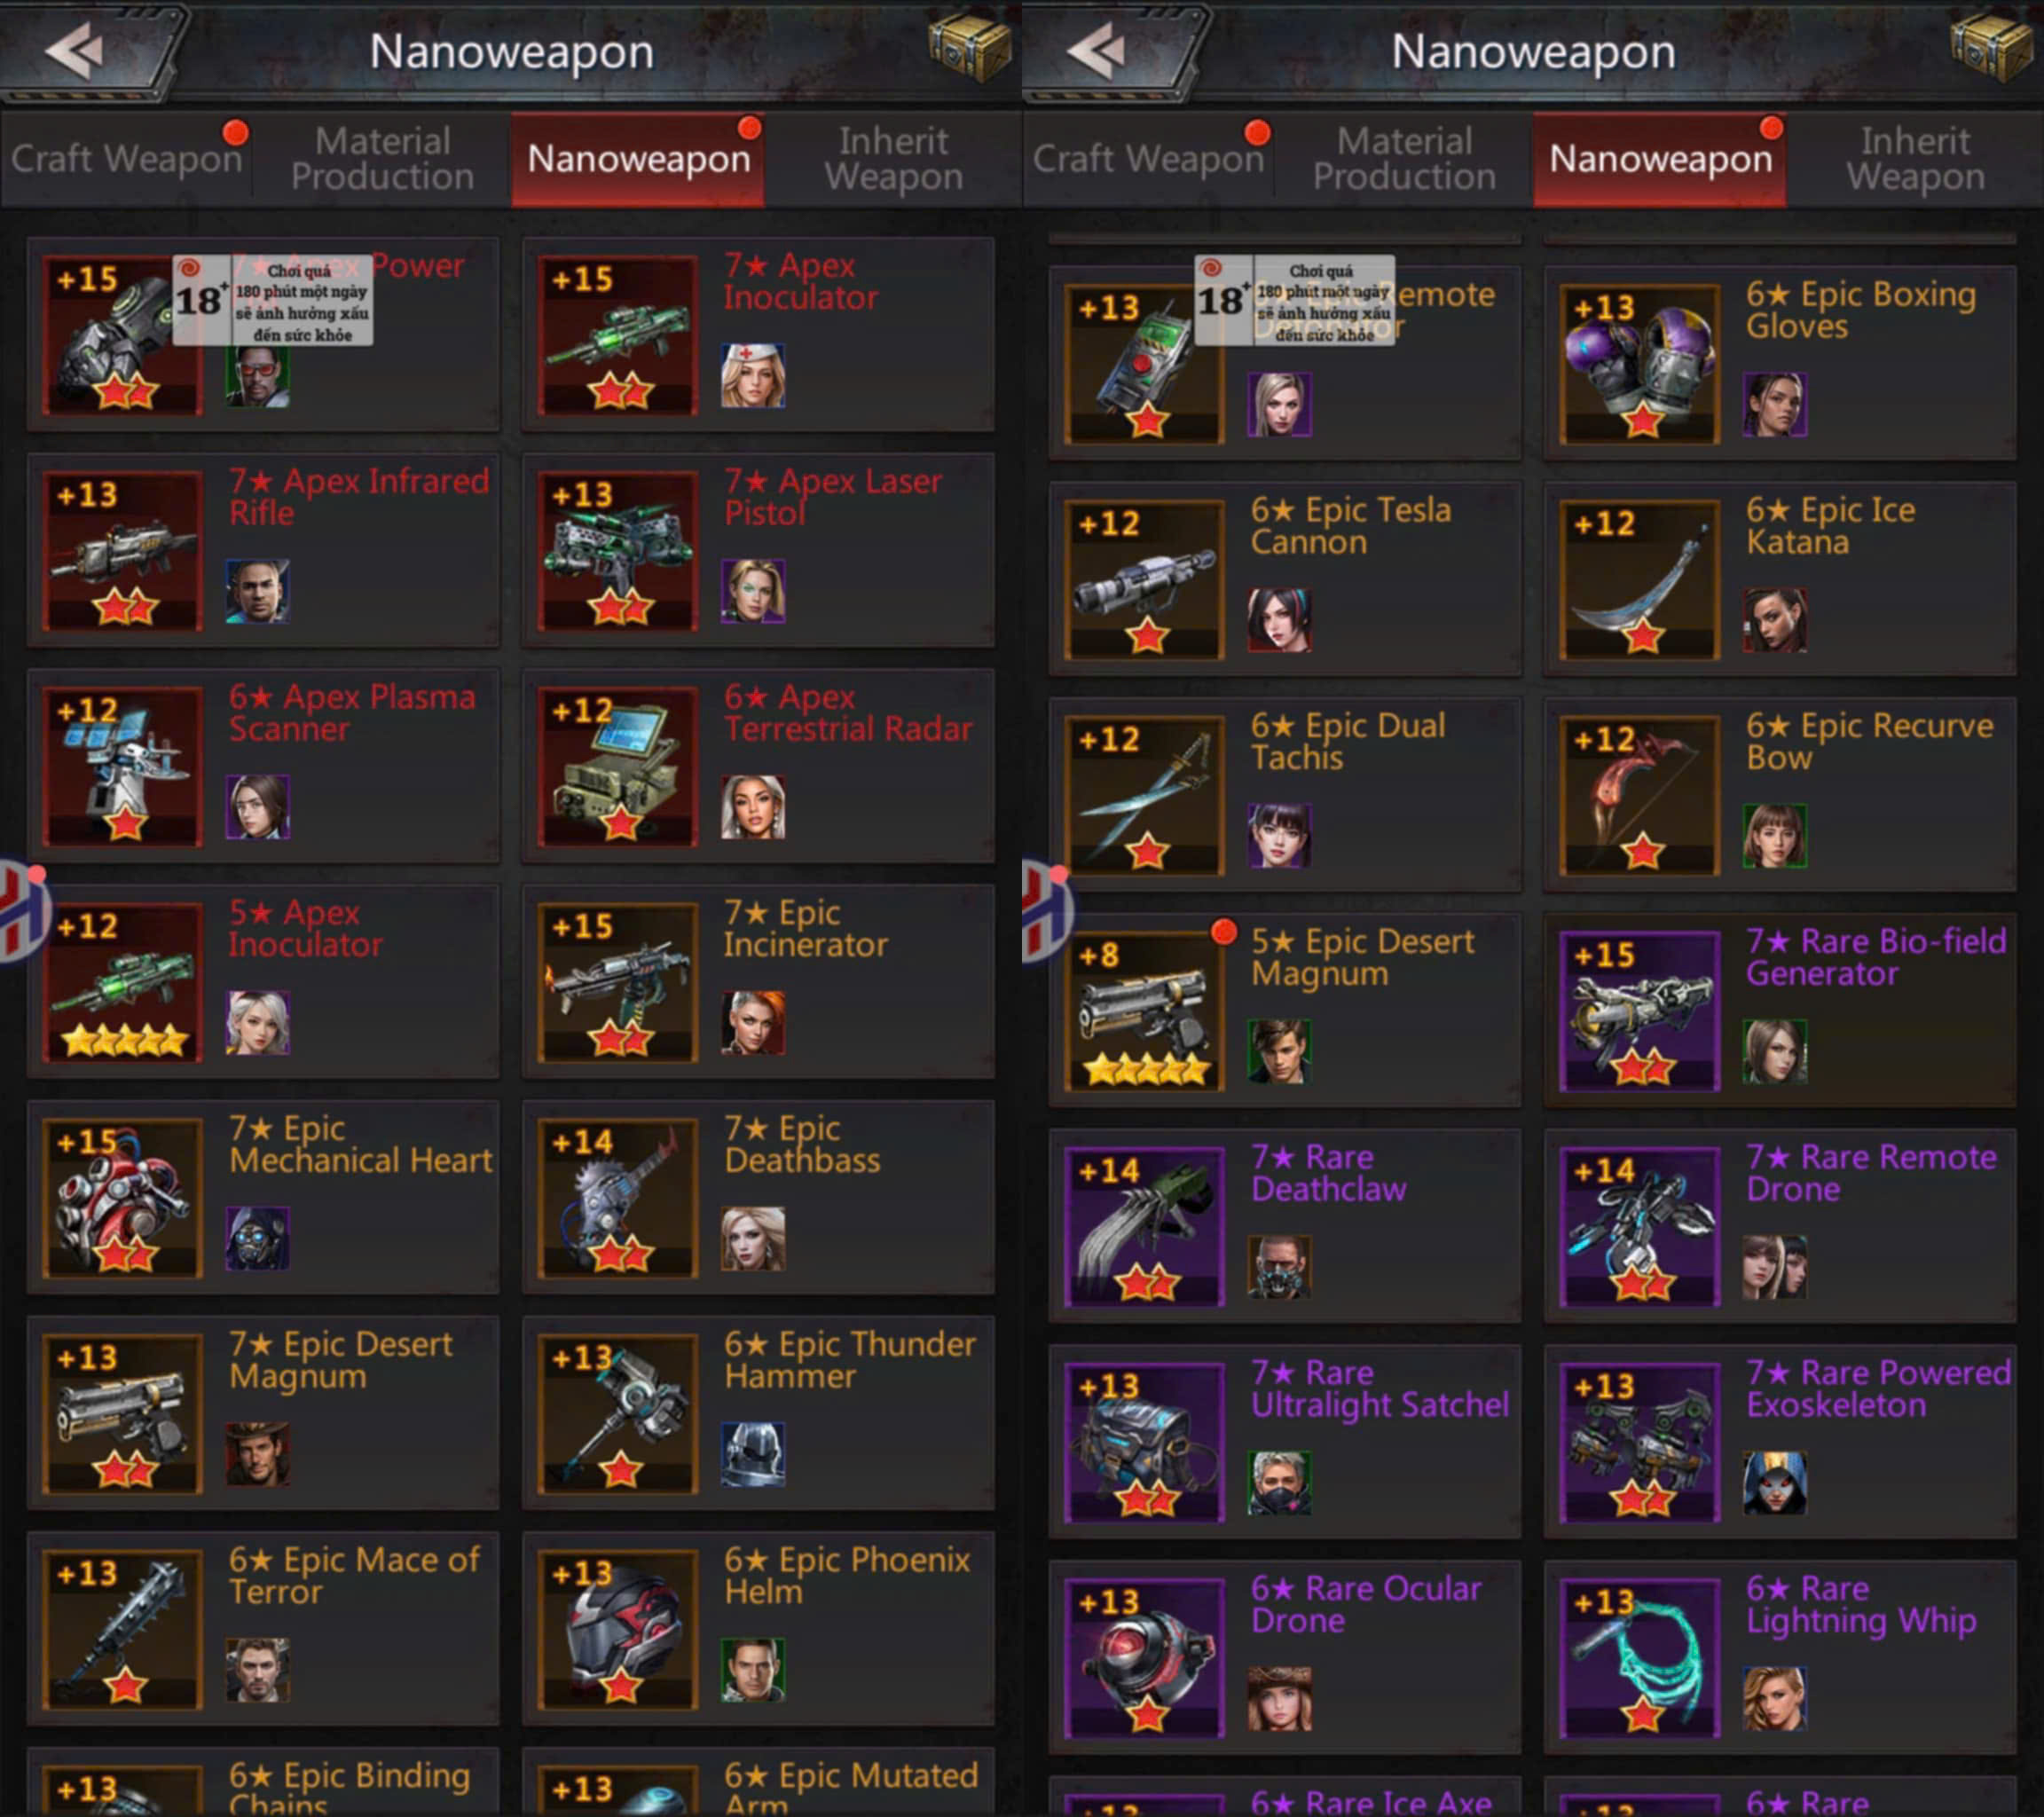2044x1817 pixels.
Task: Open the Epic Phoenix Helm icon
Action: (618, 1629)
